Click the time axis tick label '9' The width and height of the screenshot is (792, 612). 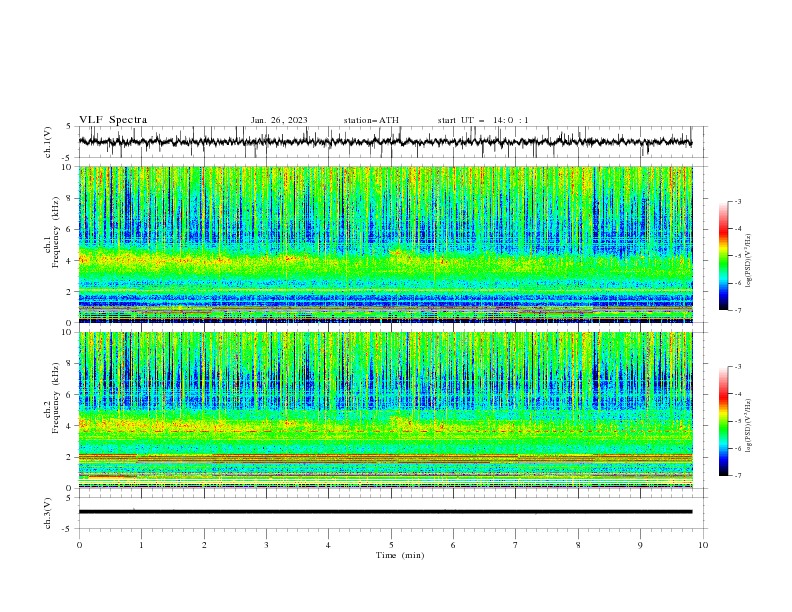tap(640, 545)
